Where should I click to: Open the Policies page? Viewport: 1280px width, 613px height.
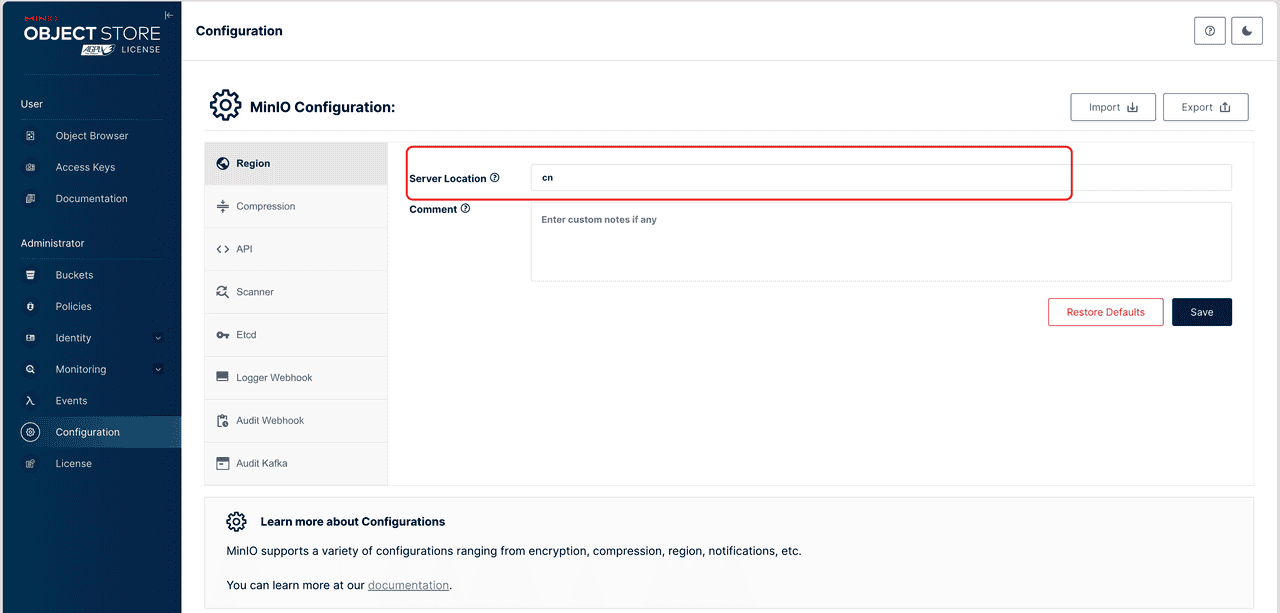(x=73, y=306)
